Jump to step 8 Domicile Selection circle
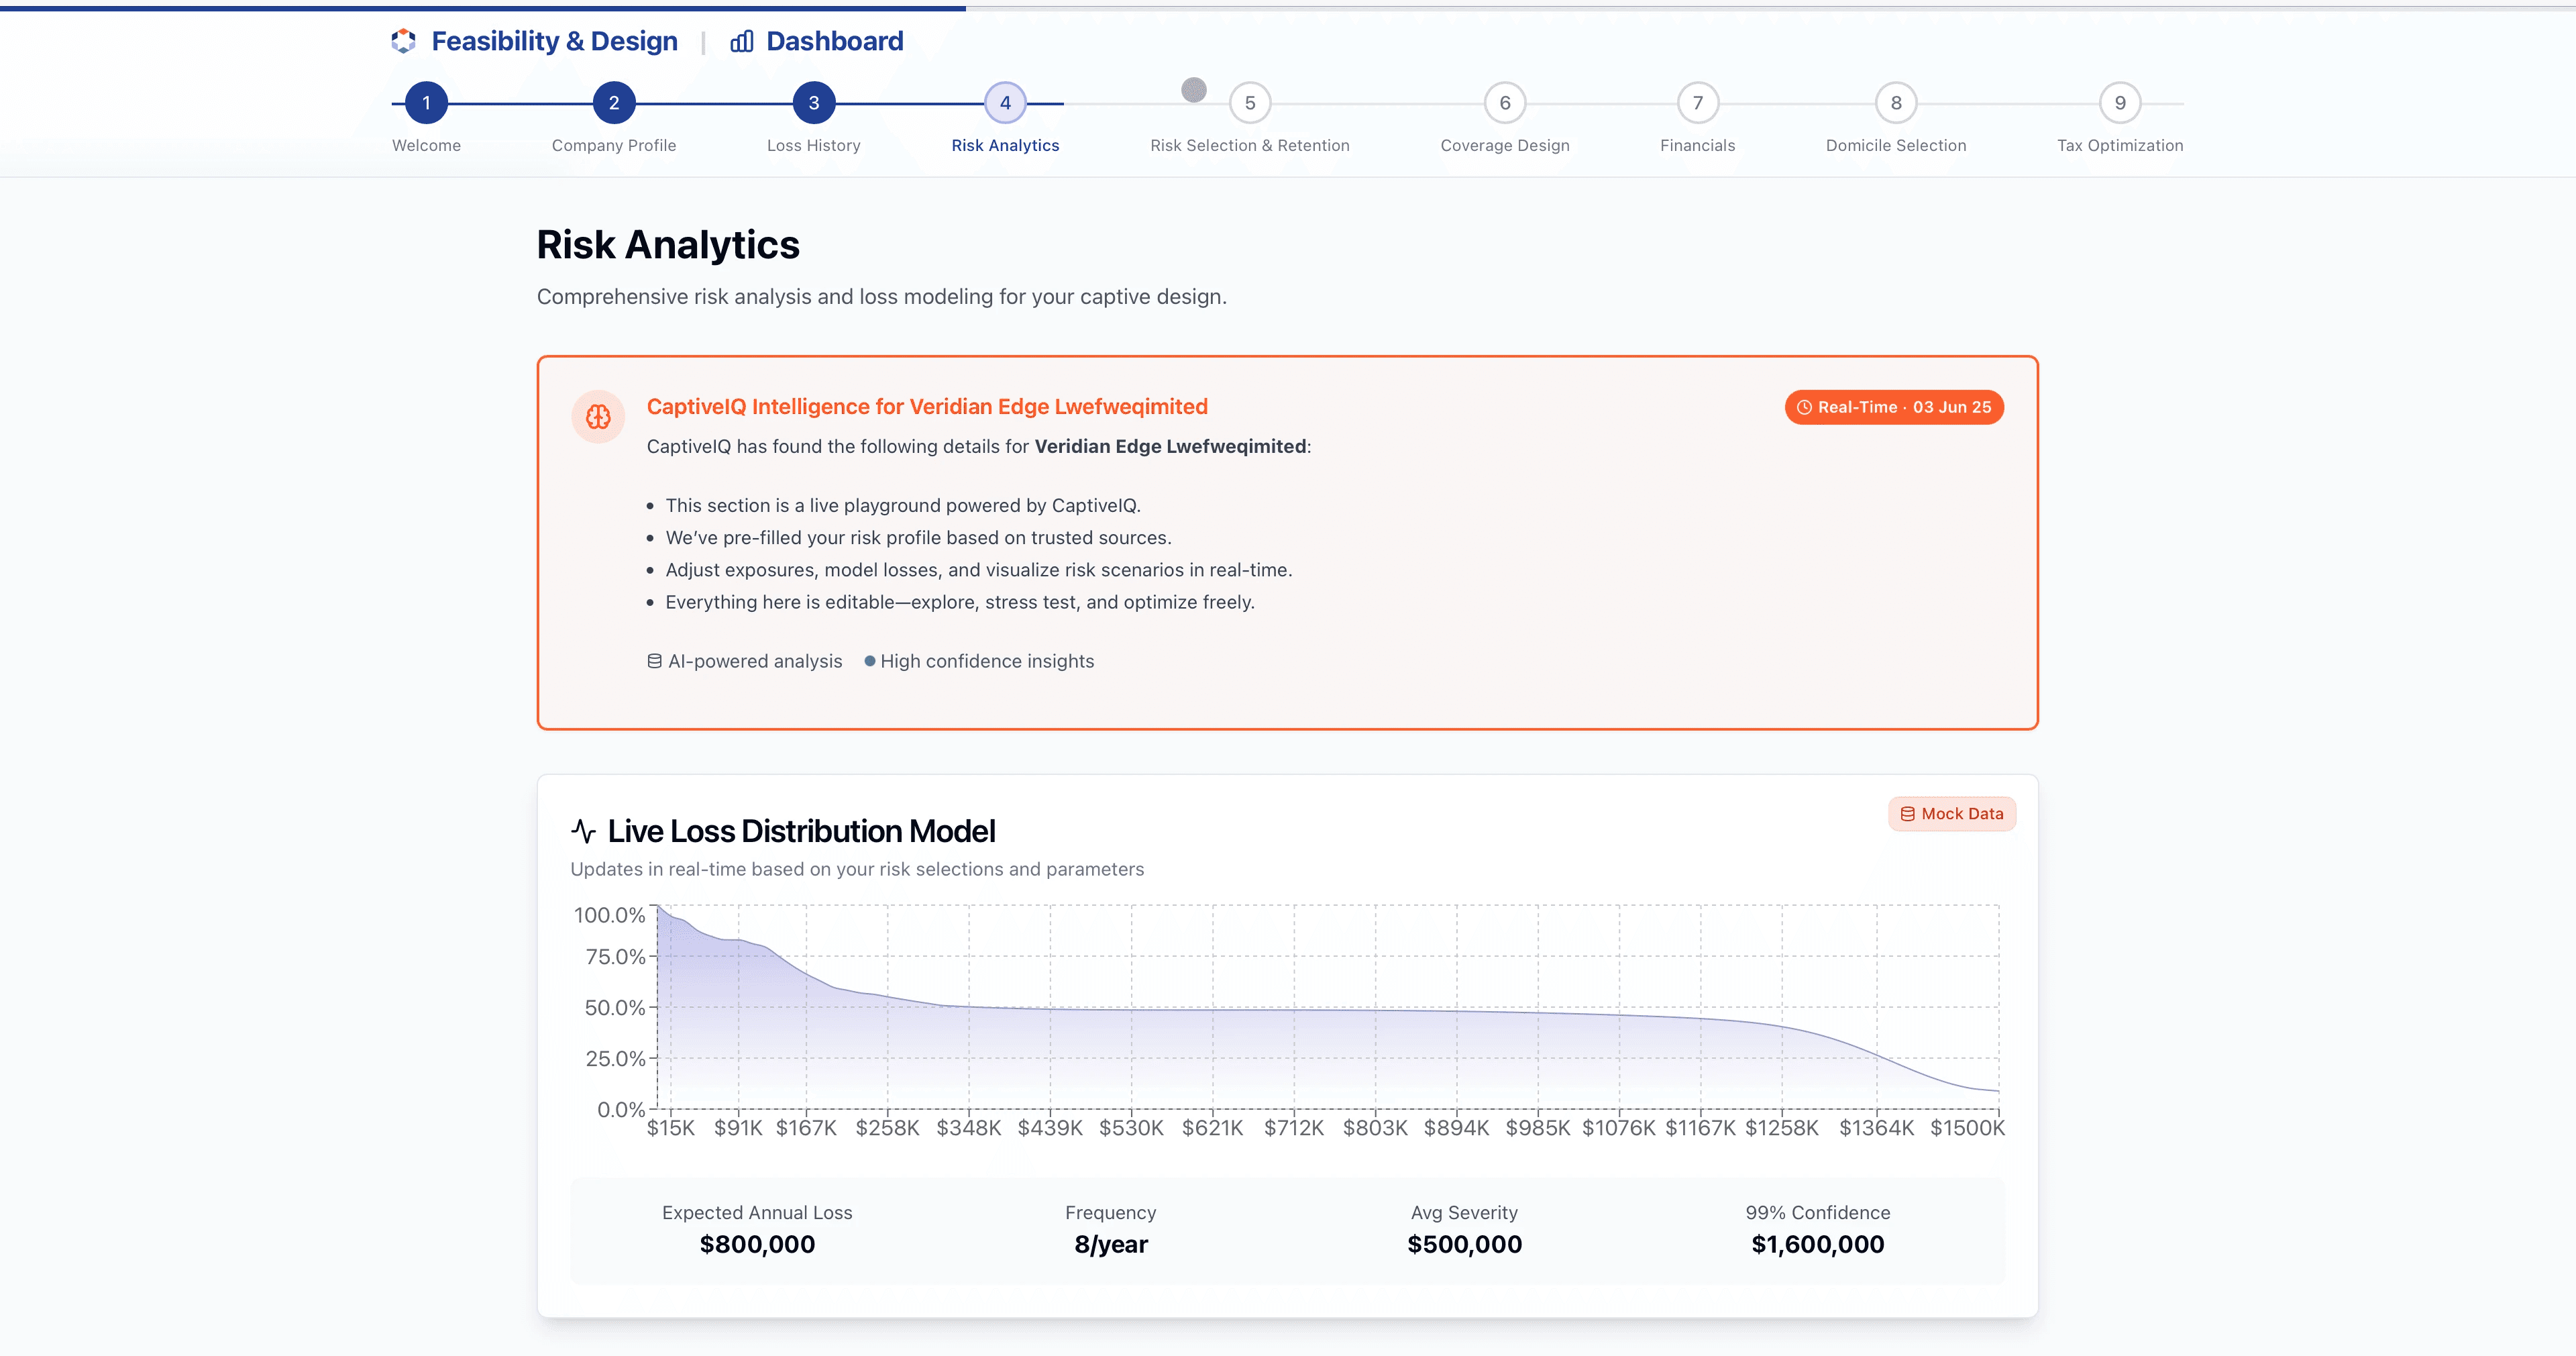The image size is (2576, 1356). pos(1896,103)
